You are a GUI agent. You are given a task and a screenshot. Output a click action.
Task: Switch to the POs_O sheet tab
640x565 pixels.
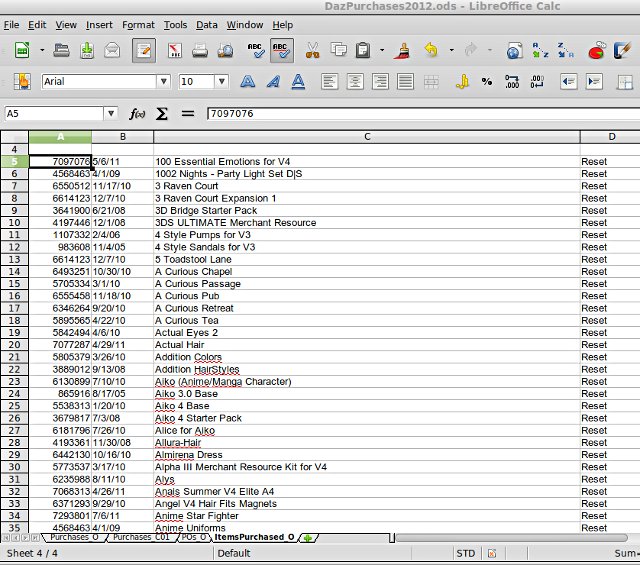(x=194, y=537)
